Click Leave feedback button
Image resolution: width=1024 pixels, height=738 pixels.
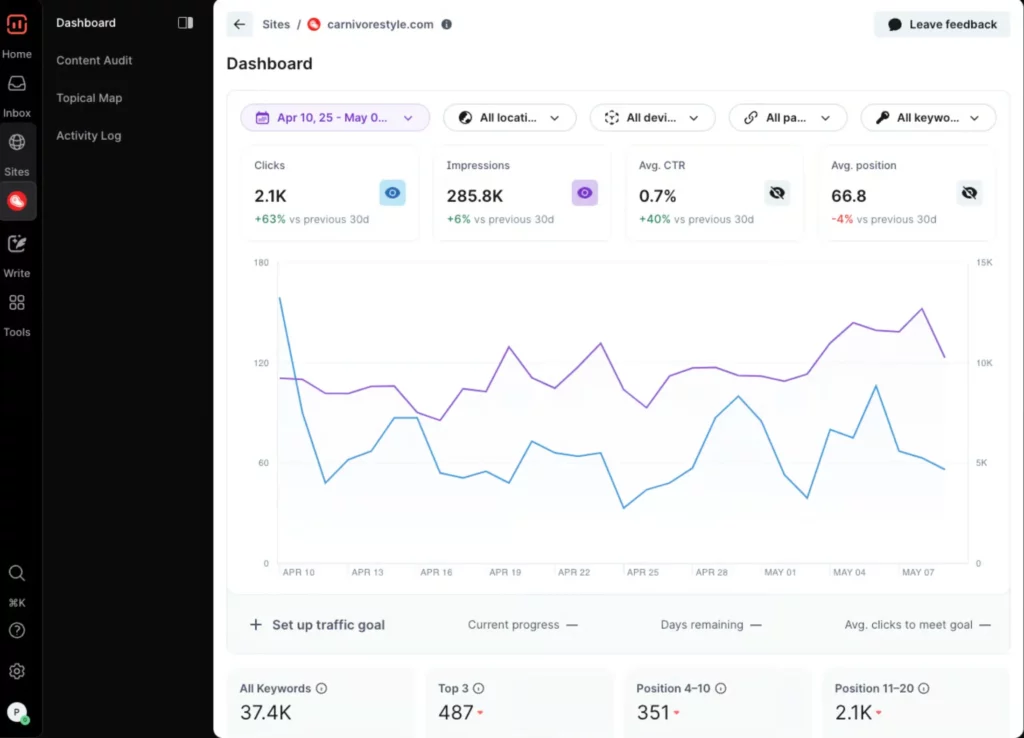[942, 24]
